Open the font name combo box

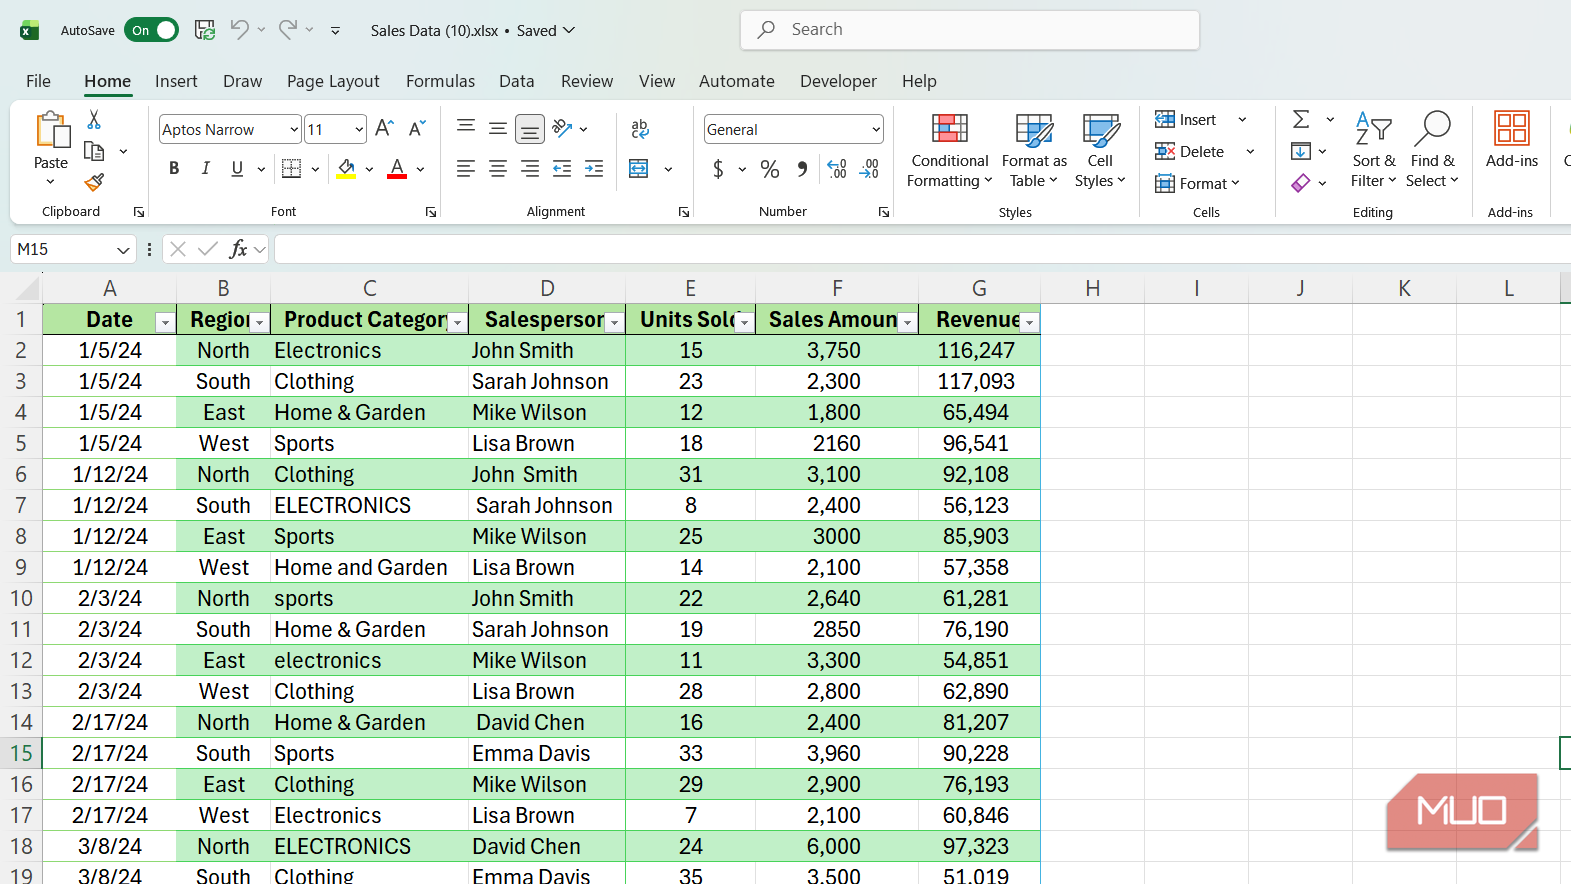(230, 129)
